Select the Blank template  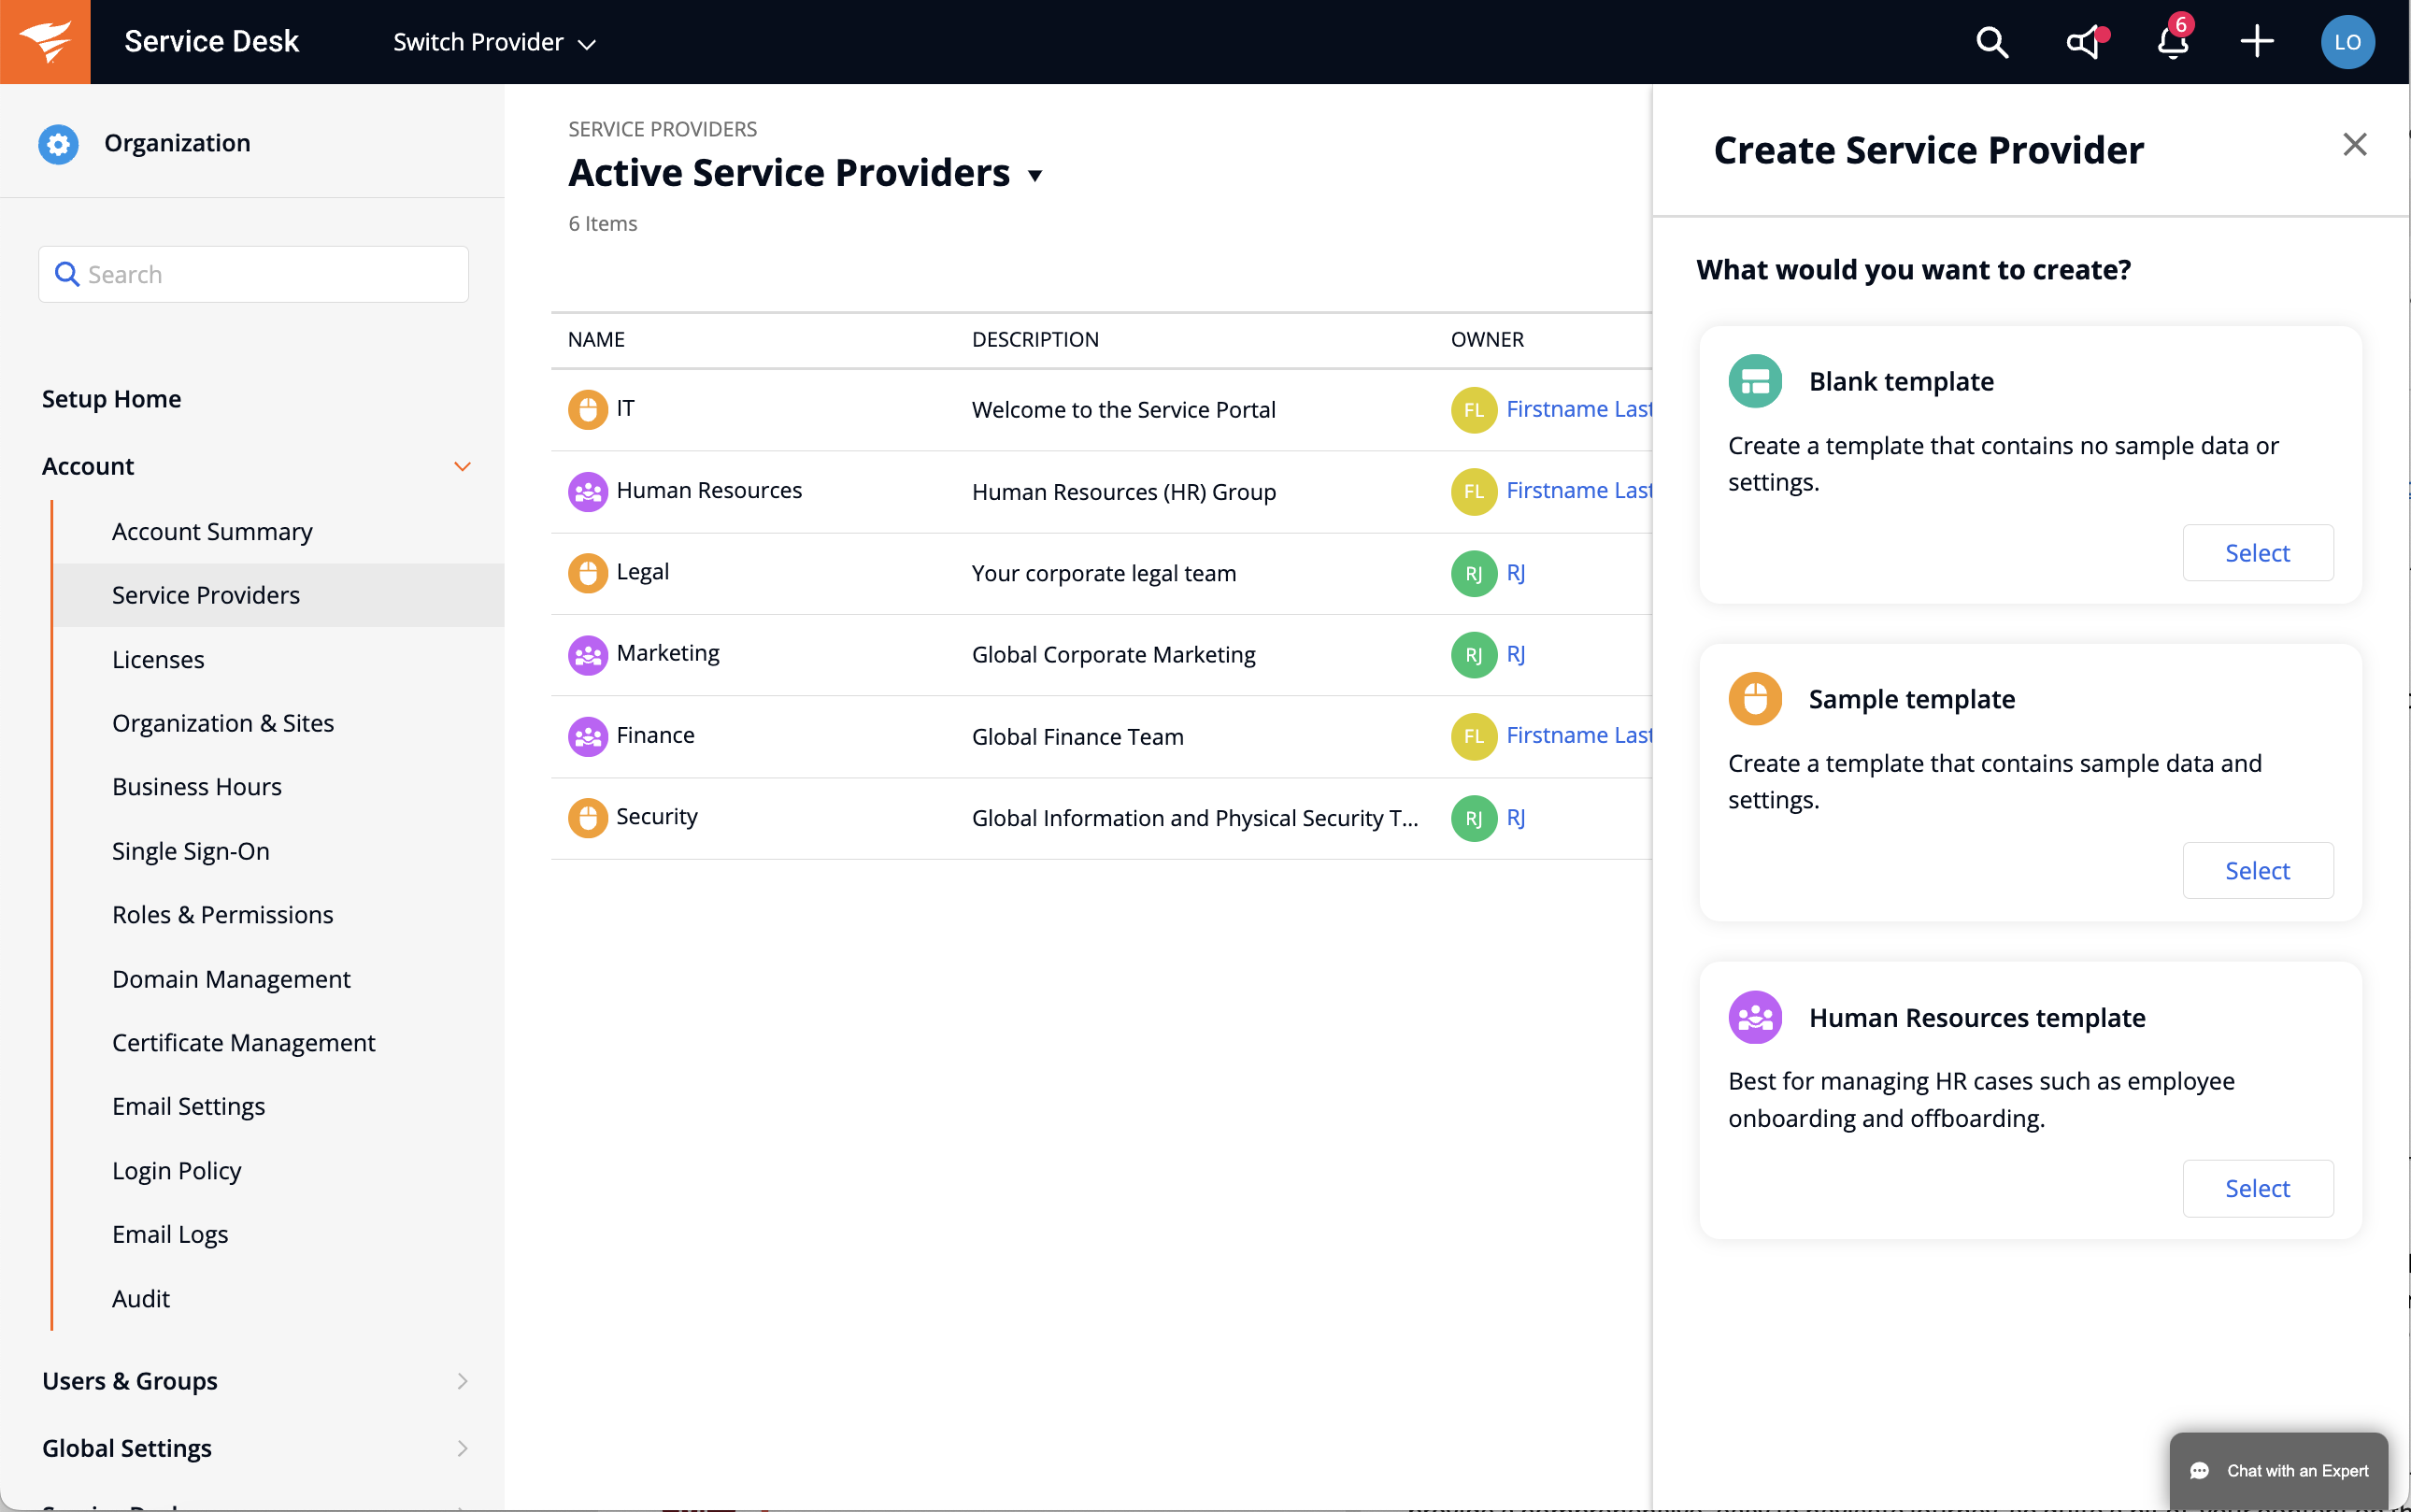click(2257, 553)
